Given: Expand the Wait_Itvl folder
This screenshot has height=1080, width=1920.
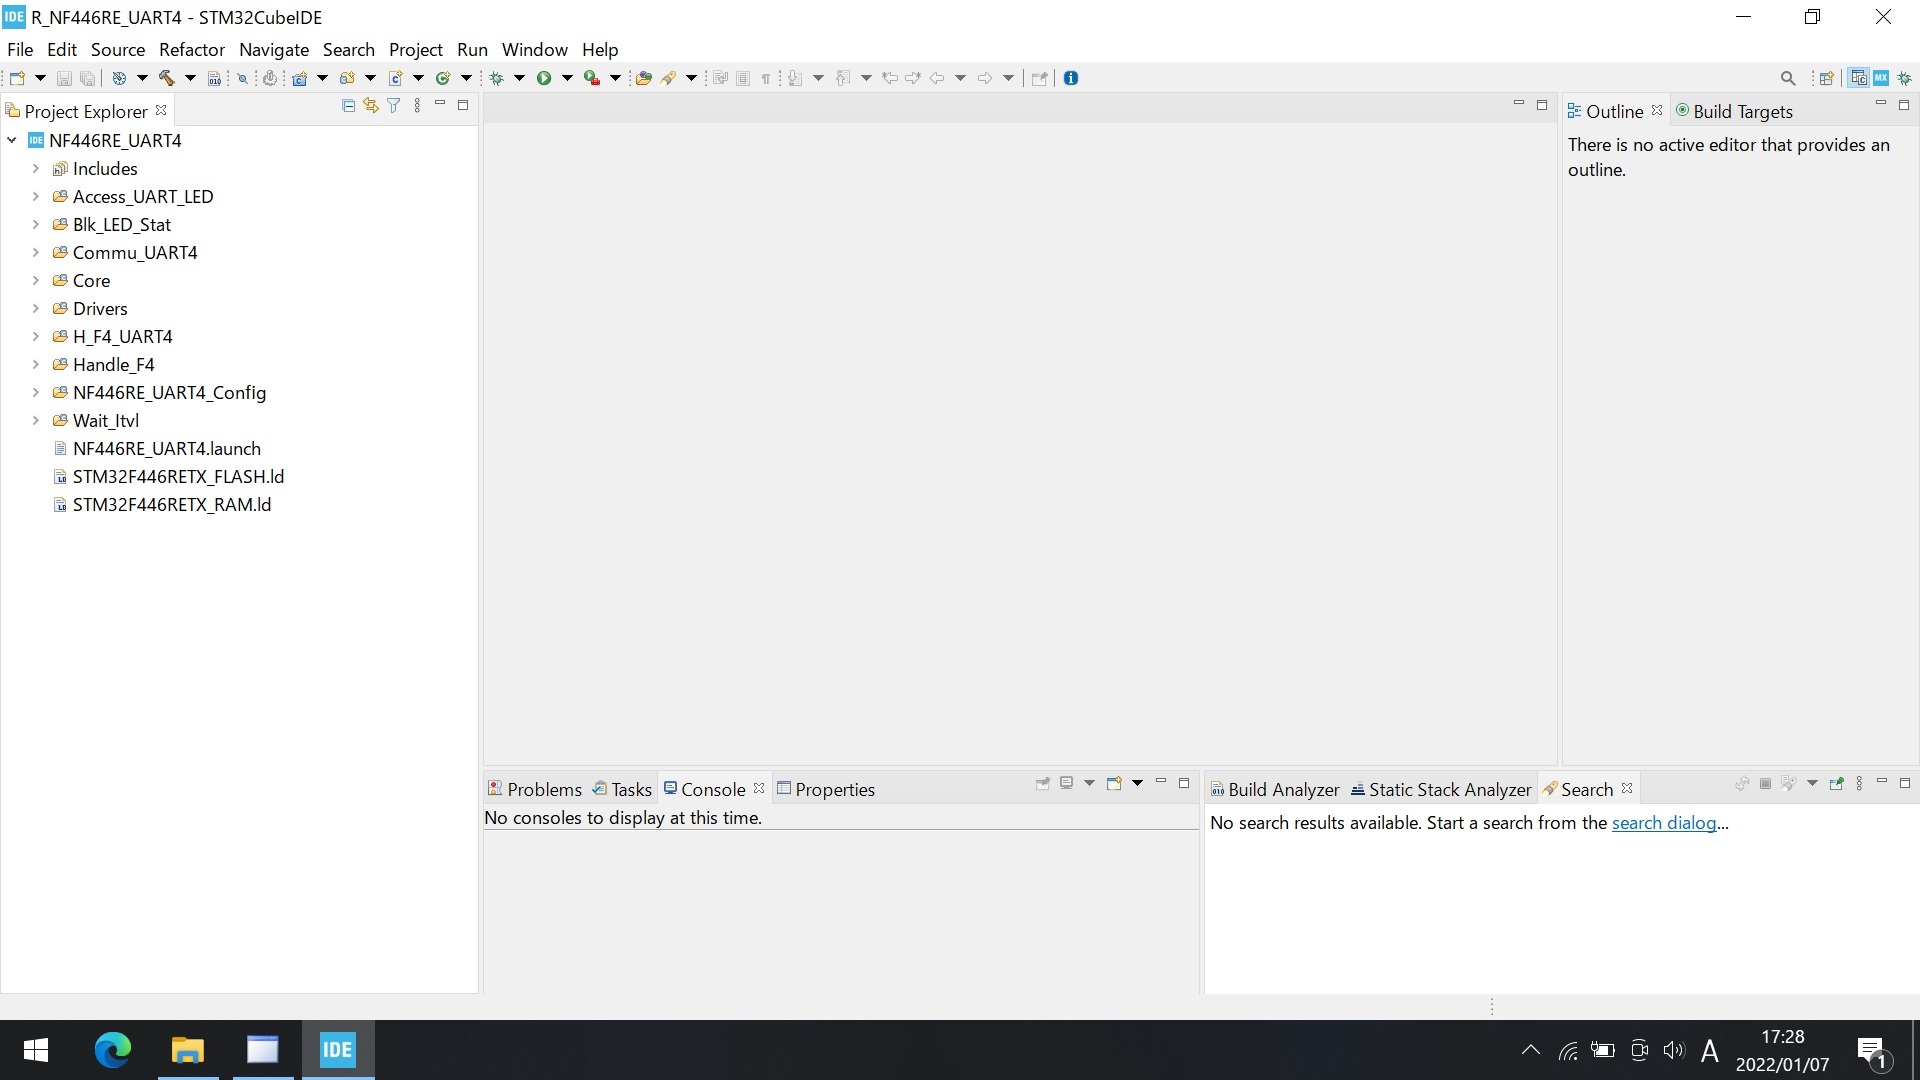Looking at the screenshot, I should point(36,421).
